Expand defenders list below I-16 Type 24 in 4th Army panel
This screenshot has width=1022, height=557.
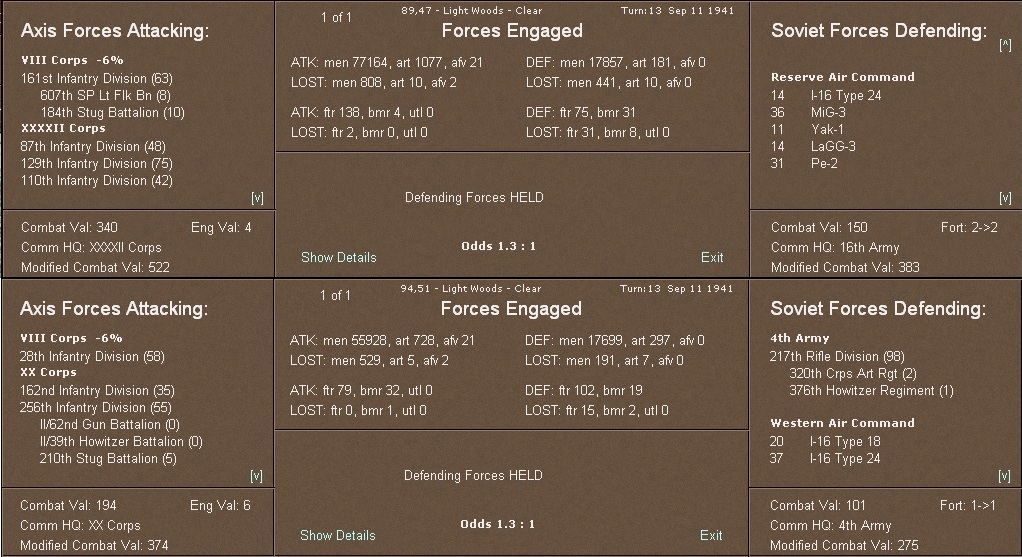1005,476
